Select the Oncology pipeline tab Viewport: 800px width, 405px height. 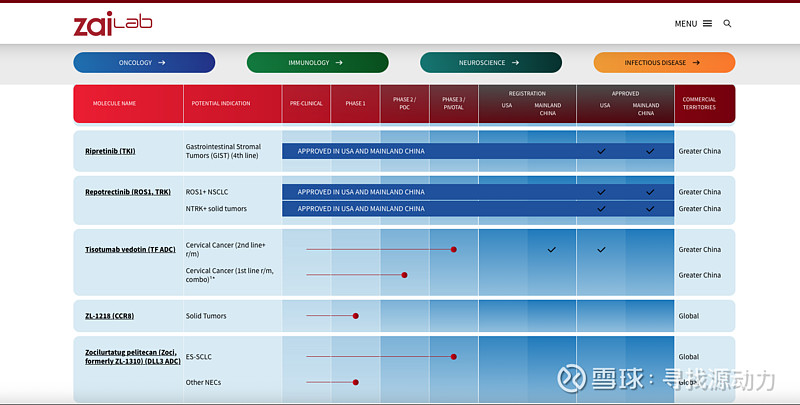(144, 62)
